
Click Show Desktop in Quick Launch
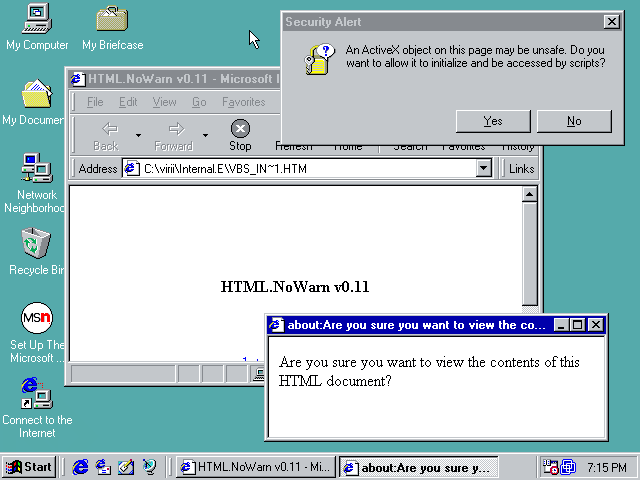(126, 466)
